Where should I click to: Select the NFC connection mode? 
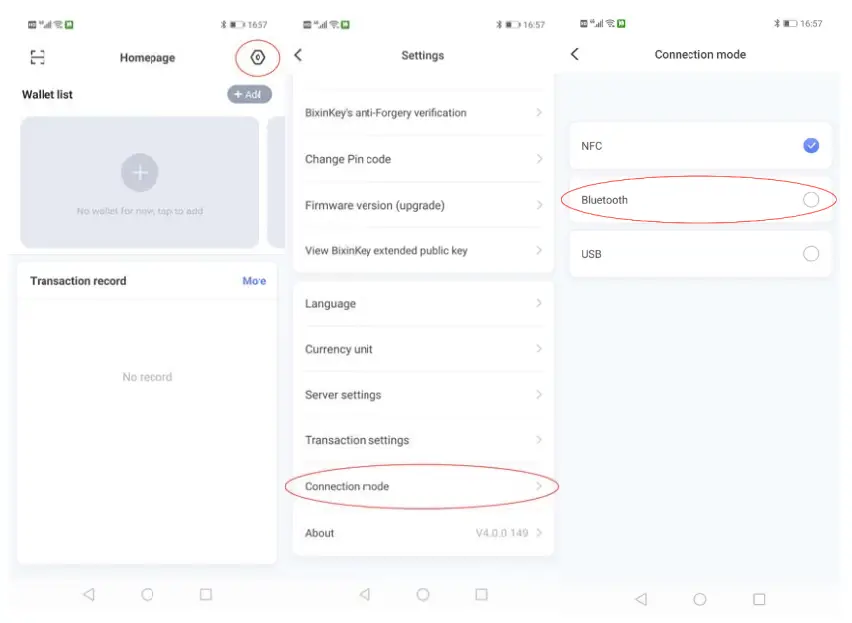(x=810, y=146)
